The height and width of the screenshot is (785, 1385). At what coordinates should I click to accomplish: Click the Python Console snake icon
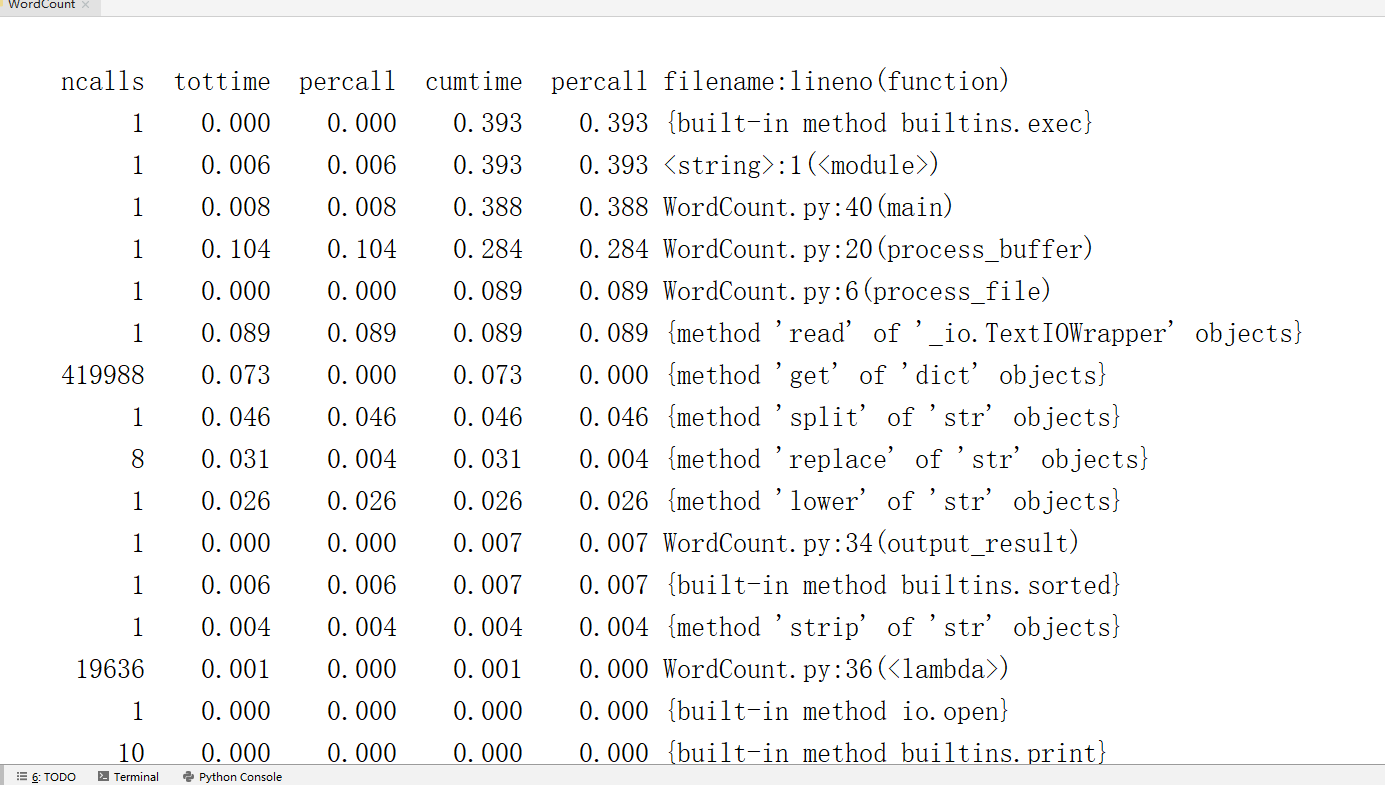coord(188,777)
